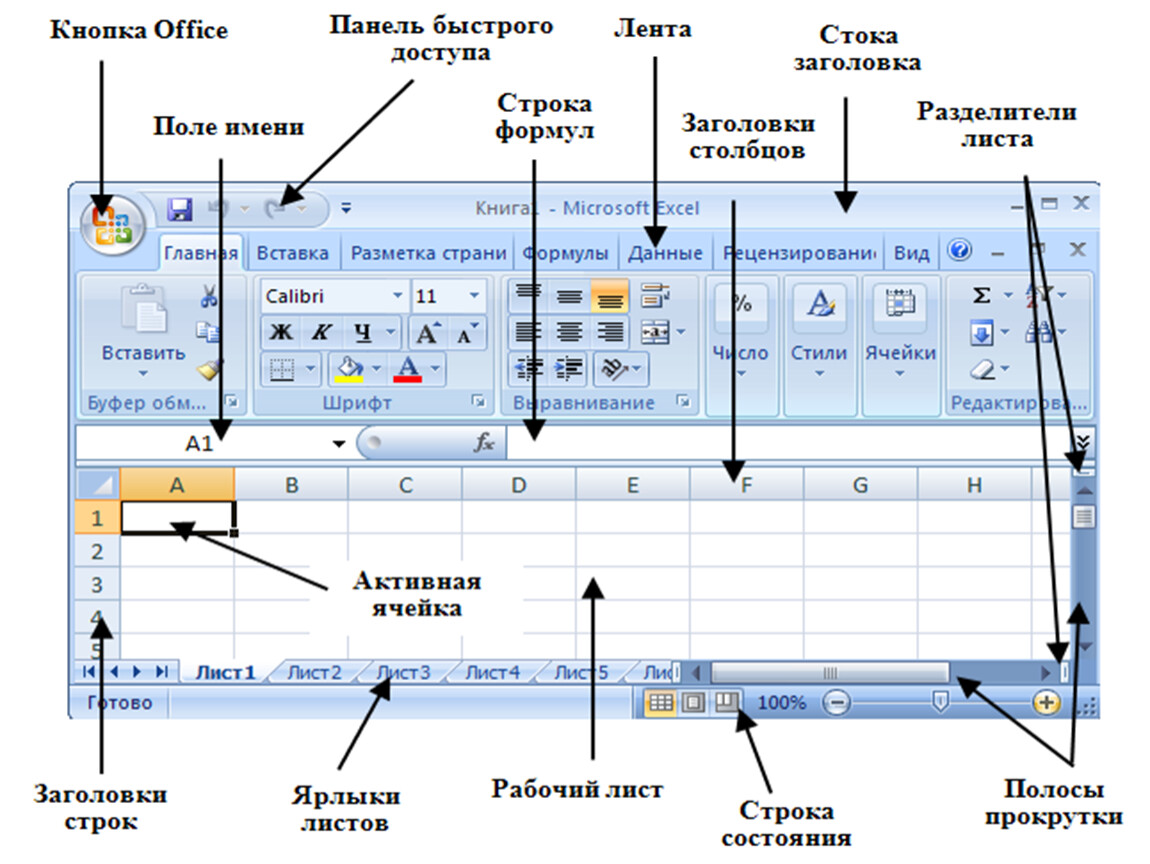The image size is (1150, 864).
Task: Select all cells with corner triangle
Action: tap(98, 484)
